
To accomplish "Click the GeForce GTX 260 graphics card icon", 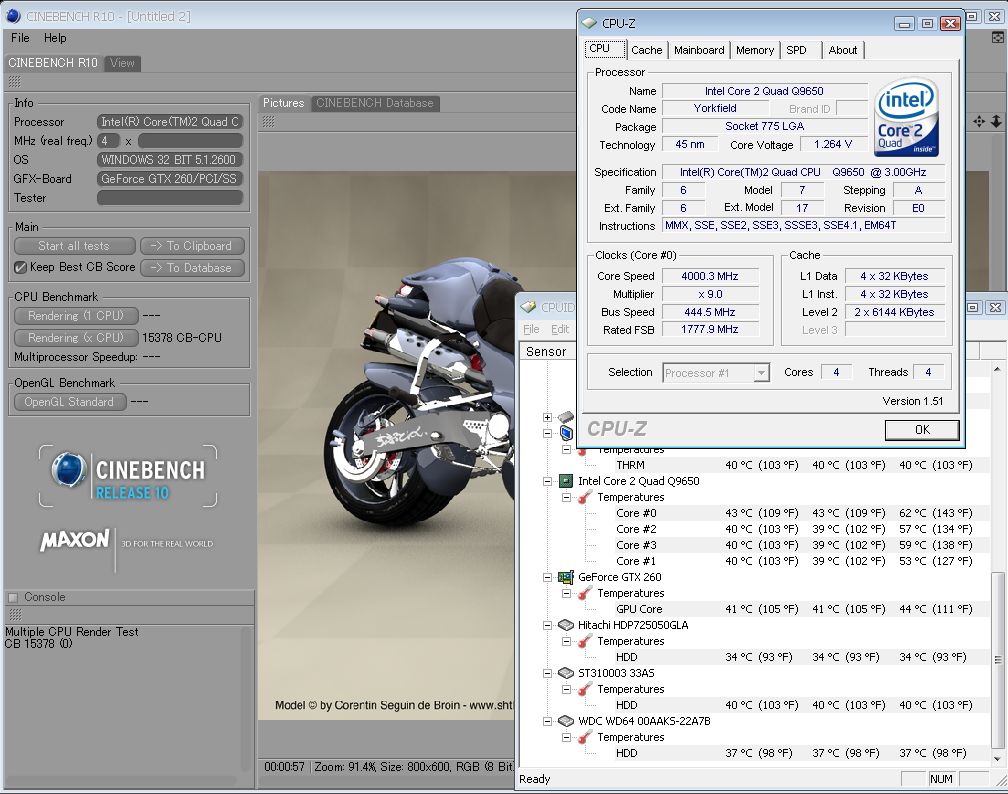I will pyautogui.click(x=565, y=577).
